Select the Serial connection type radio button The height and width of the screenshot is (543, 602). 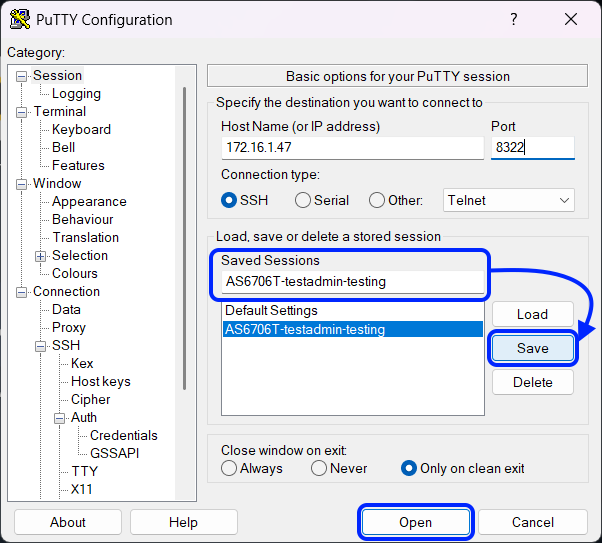point(303,200)
